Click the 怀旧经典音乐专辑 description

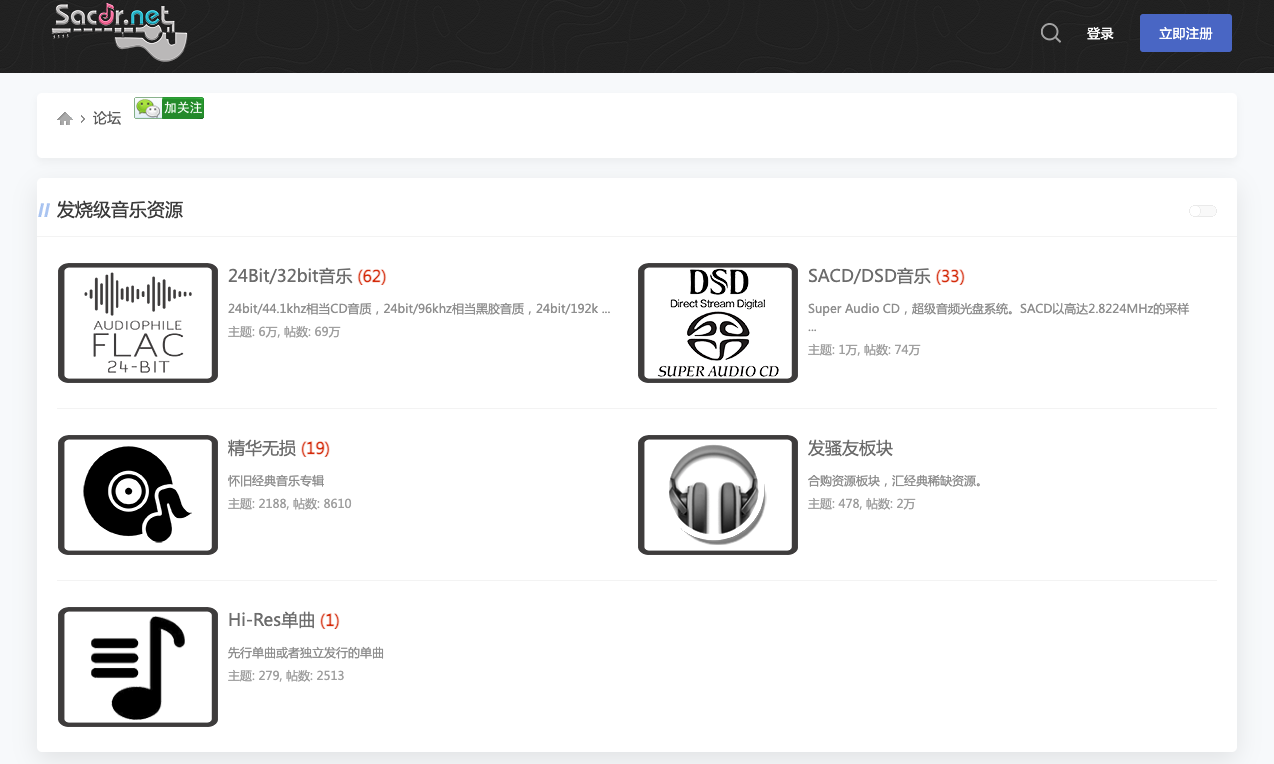point(276,481)
